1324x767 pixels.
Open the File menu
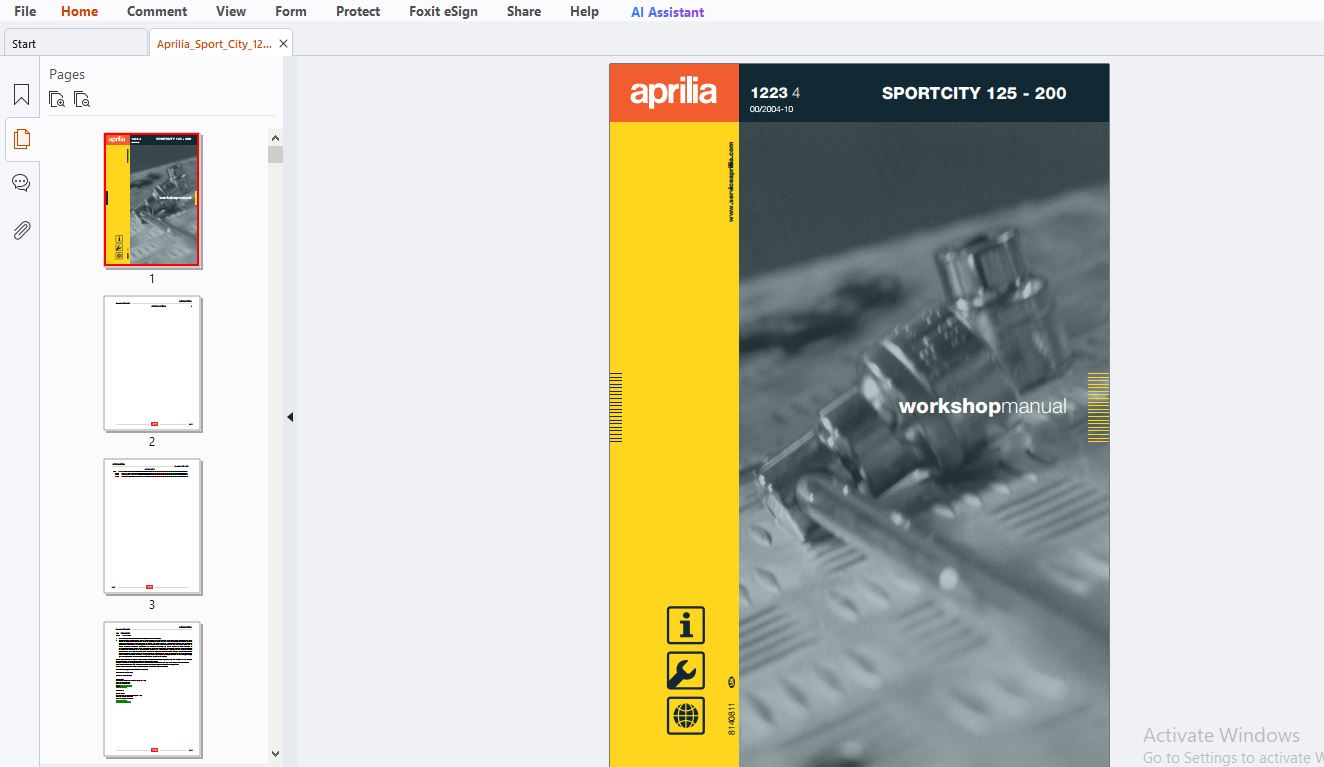click(x=25, y=11)
